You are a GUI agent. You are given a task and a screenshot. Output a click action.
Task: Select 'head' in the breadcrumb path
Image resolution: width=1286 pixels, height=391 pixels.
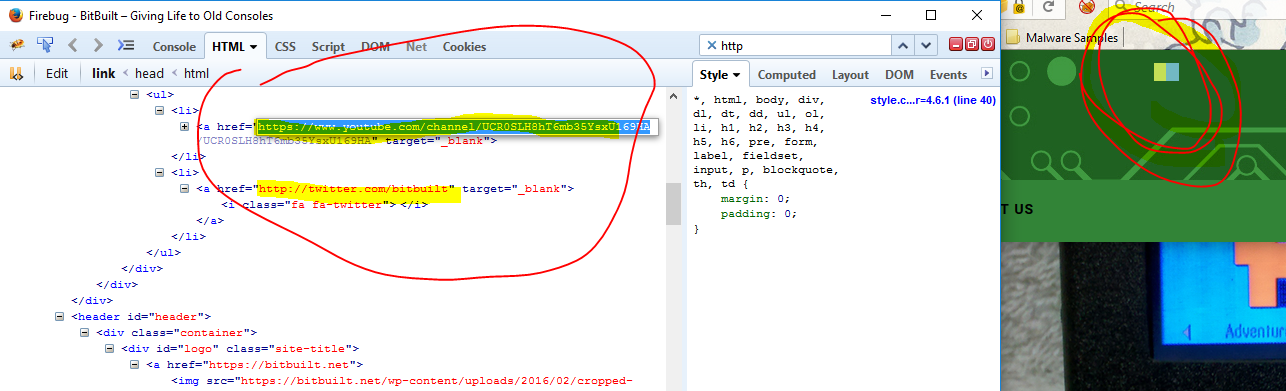coord(149,74)
